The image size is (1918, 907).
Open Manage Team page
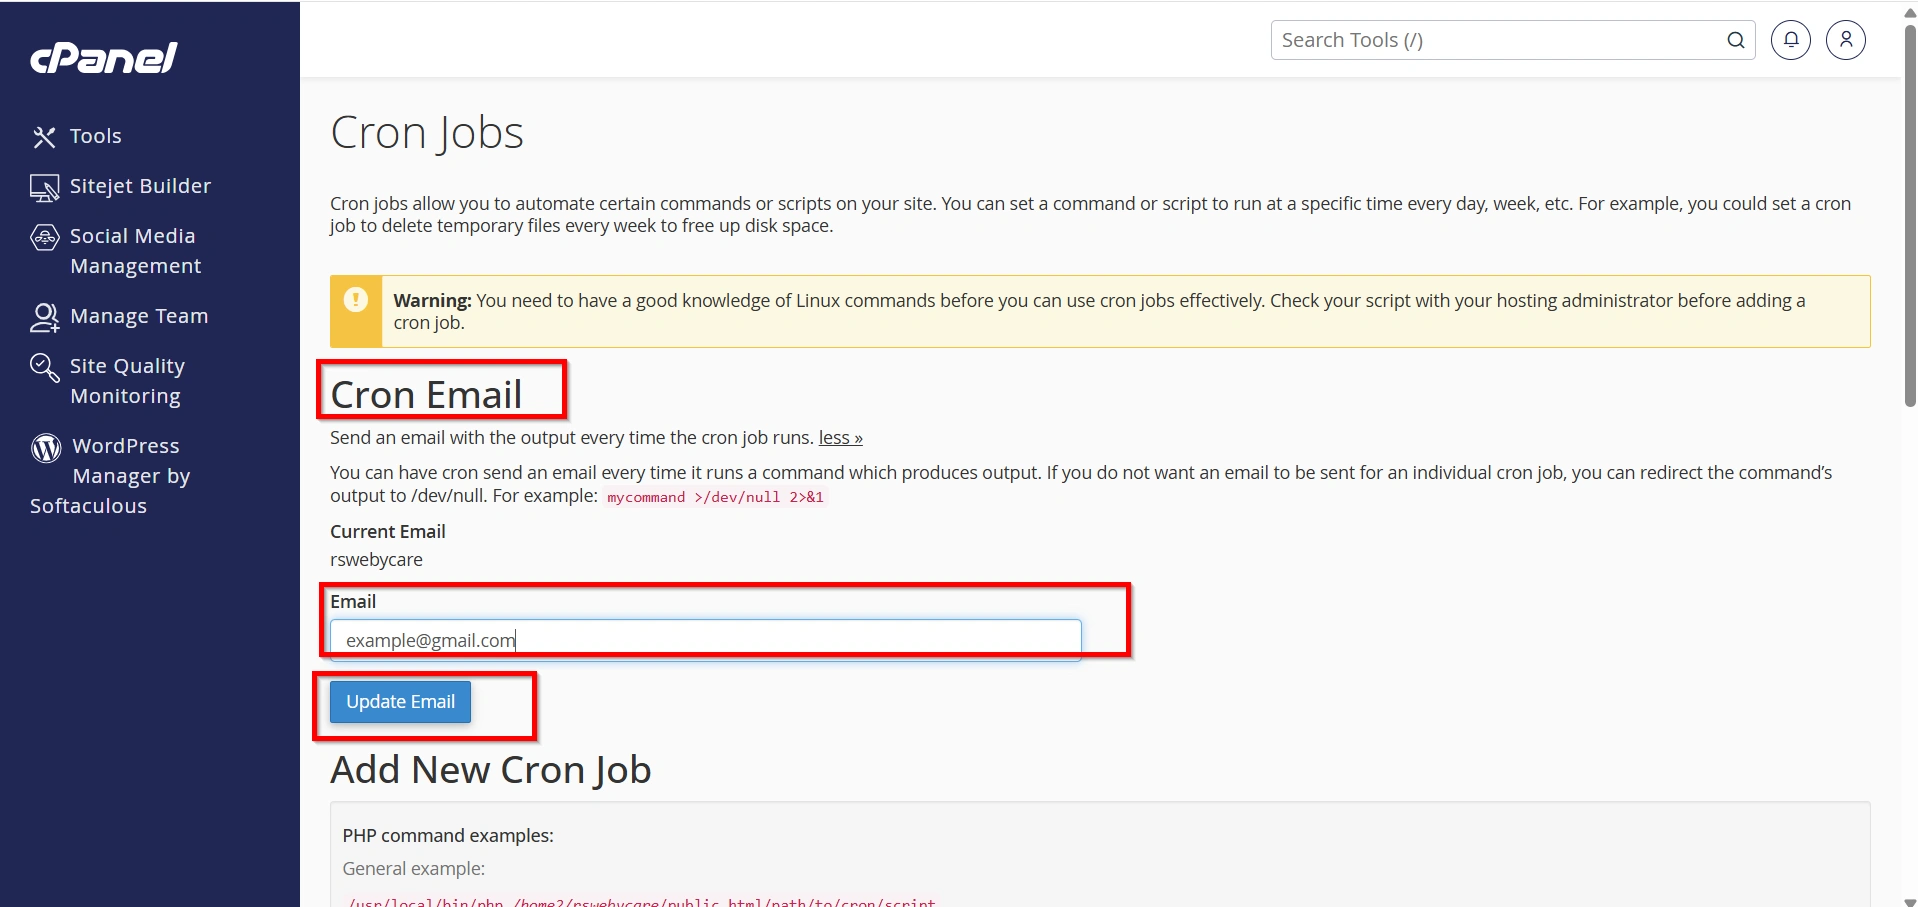[x=139, y=316]
